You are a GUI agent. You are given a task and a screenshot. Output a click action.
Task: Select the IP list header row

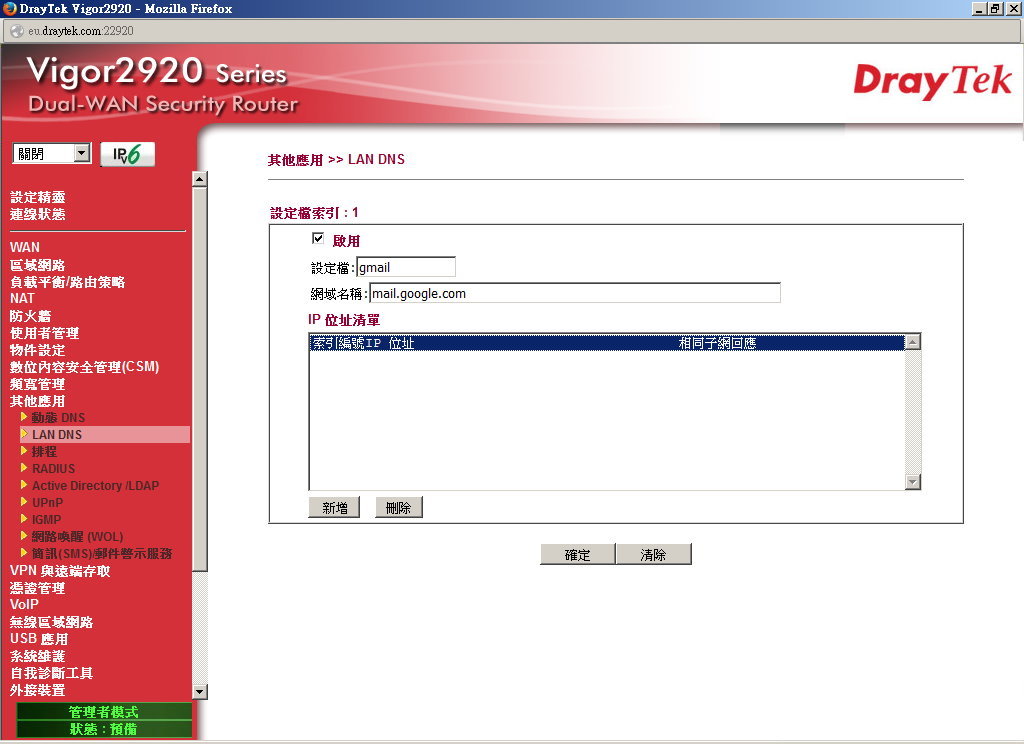click(607, 343)
